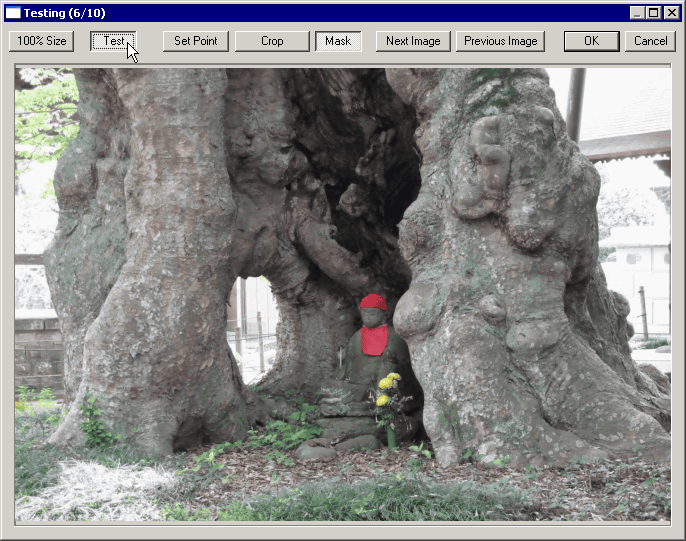Click the red masked bib on statue
The width and height of the screenshot is (686, 541).
(374, 340)
